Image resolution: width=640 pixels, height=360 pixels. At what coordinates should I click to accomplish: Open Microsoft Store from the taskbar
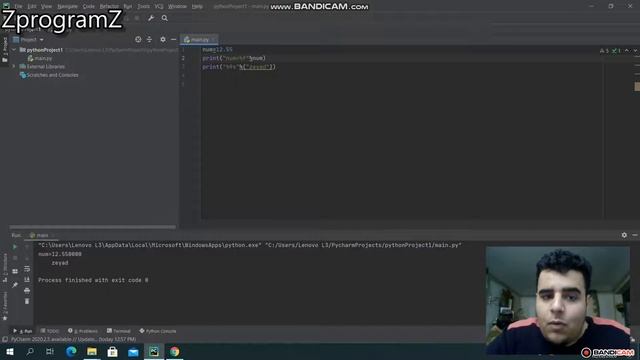[112, 351]
